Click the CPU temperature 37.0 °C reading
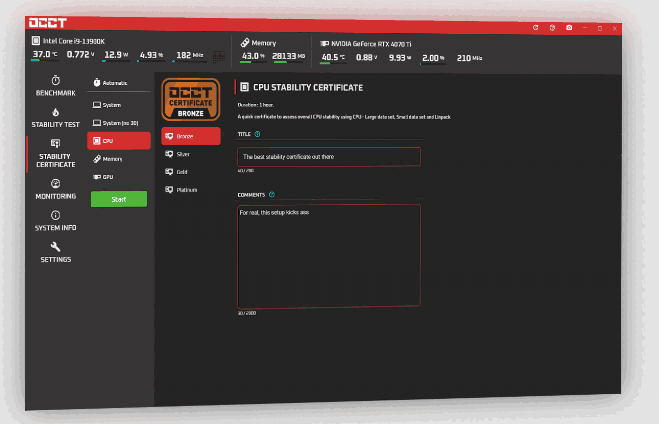659x424 pixels. 45,54
